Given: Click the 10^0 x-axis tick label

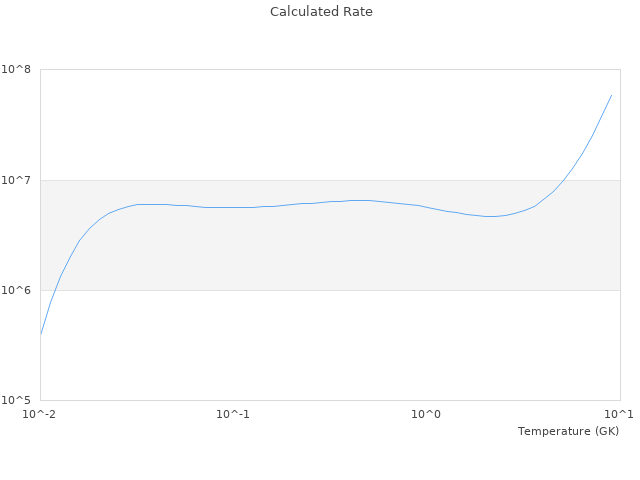Looking at the screenshot, I should pyautogui.click(x=426, y=414).
